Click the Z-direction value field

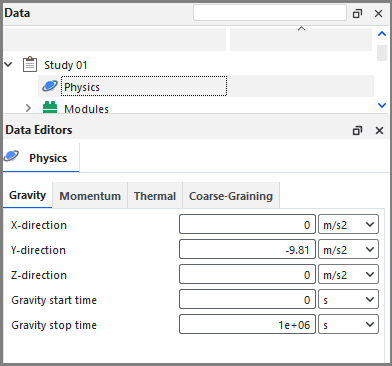click(247, 274)
